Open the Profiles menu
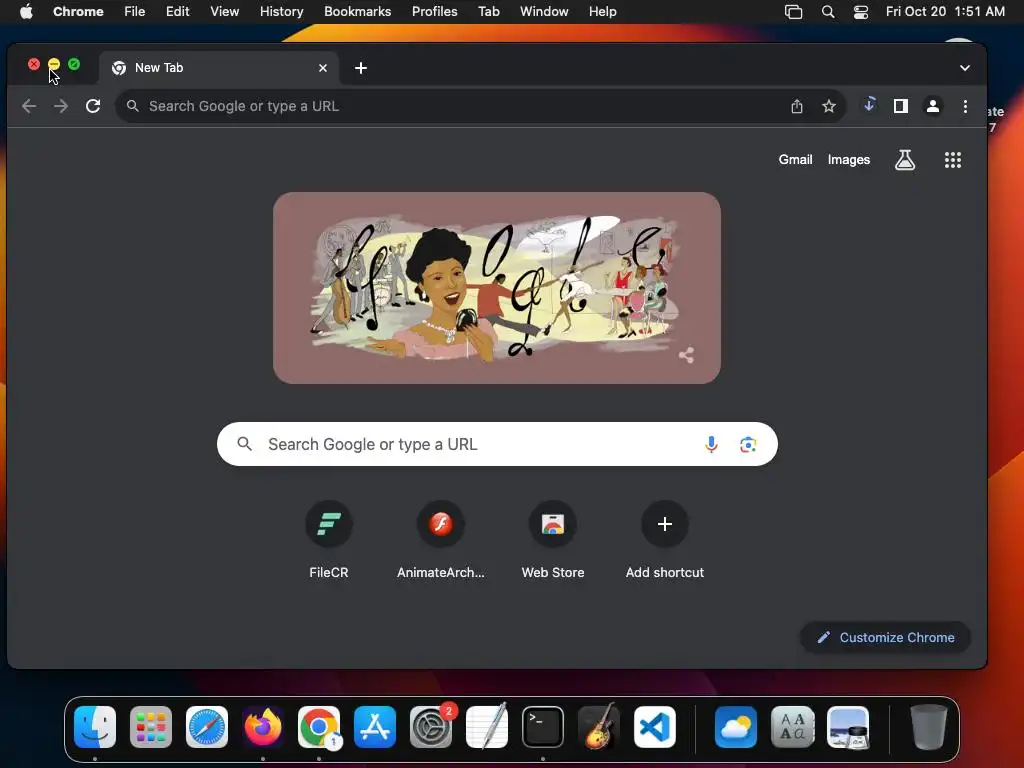Image resolution: width=1024 pixels, height=768 pixels. 434,11
